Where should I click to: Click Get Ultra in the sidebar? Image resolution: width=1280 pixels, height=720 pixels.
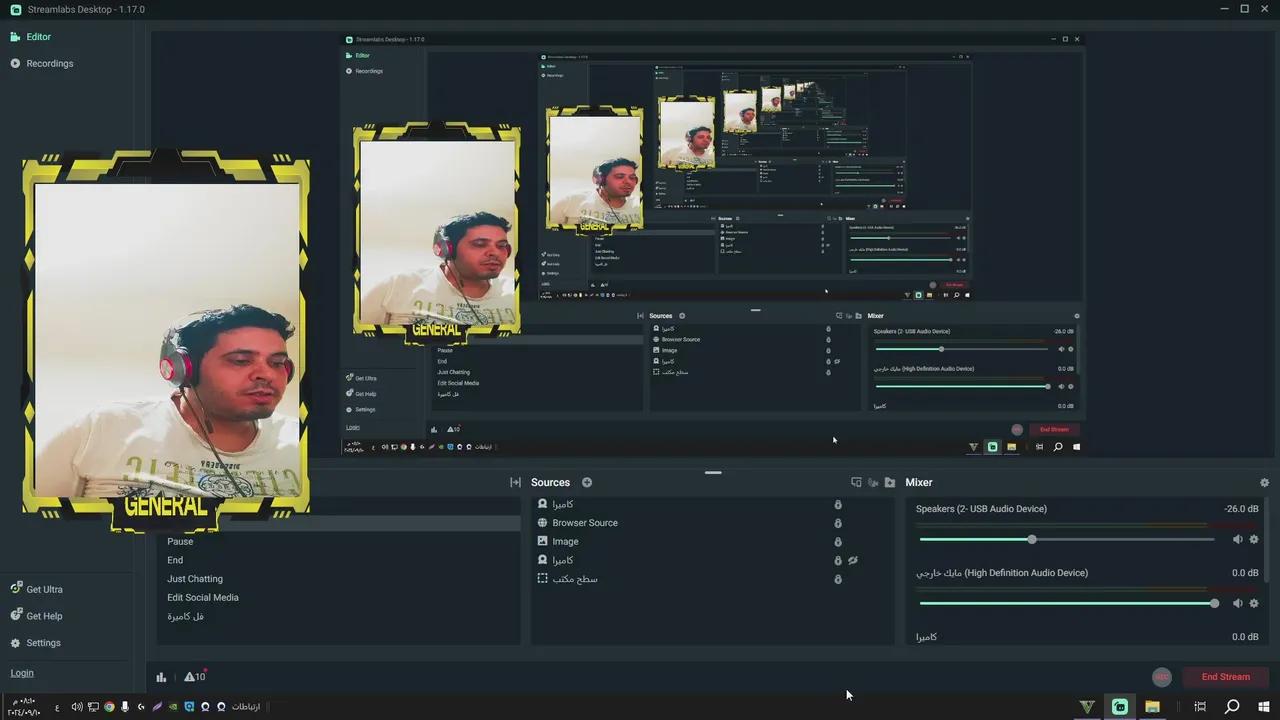(44, 589)
